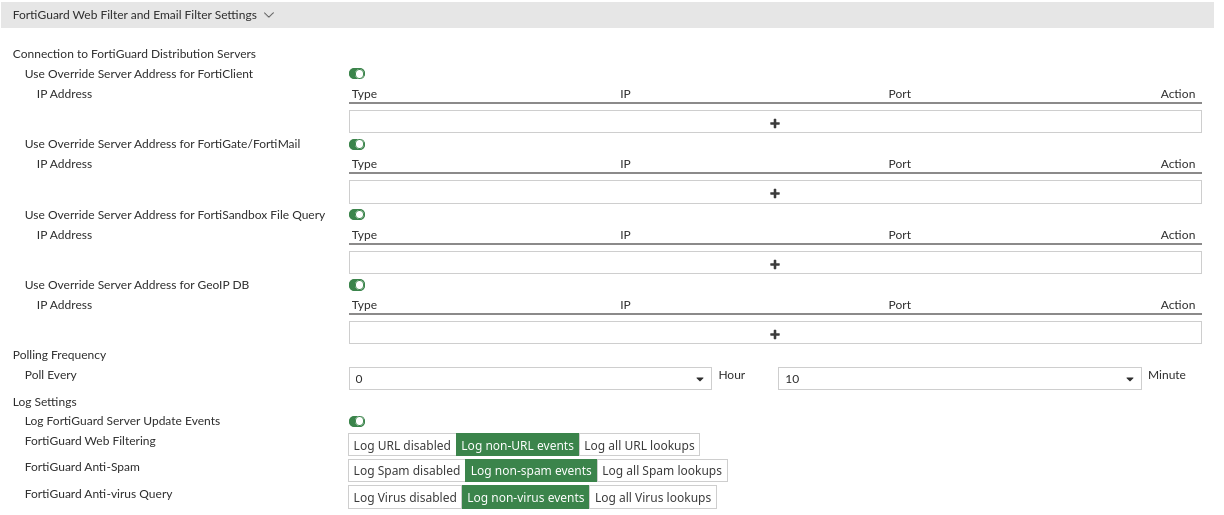The height and width of the screenshot is (515, 1224).
Task: Open the Poll Every Minute dropdown
Action: pos(960,379)
